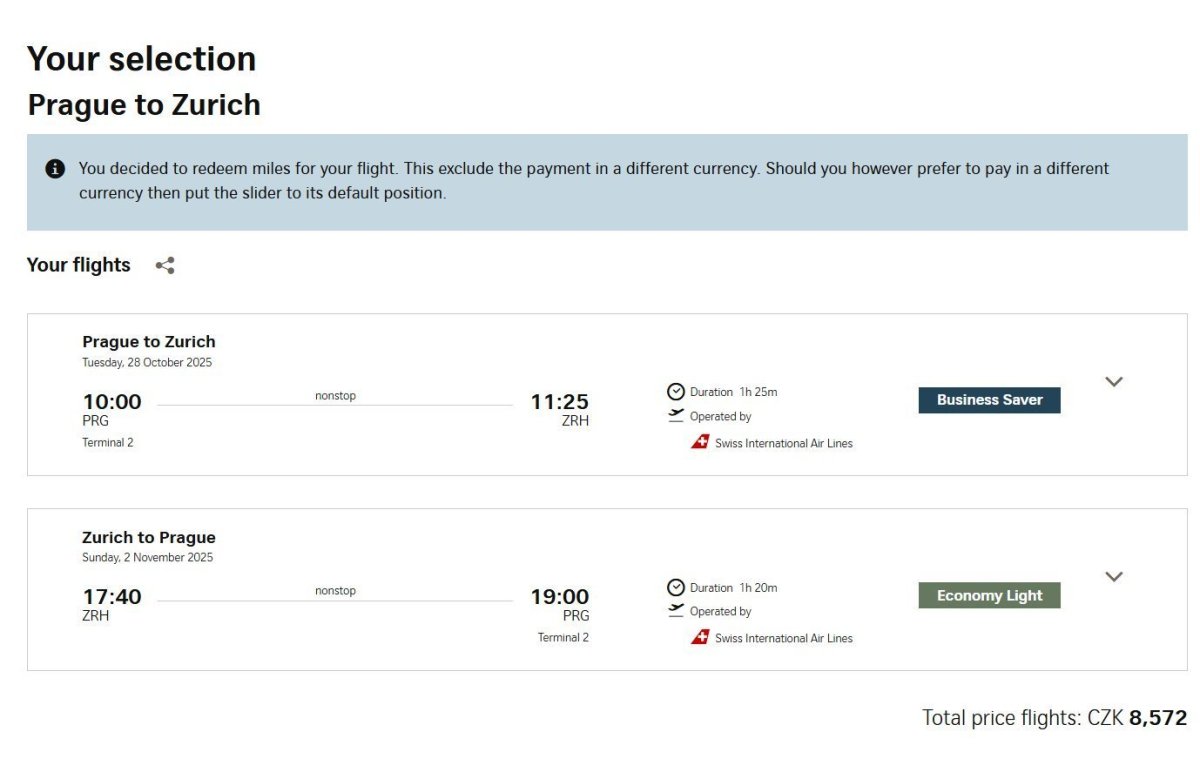Click the clock icon for 1h 25m duration
Screen dimensions: 1200x772
(x=676, y=392)
